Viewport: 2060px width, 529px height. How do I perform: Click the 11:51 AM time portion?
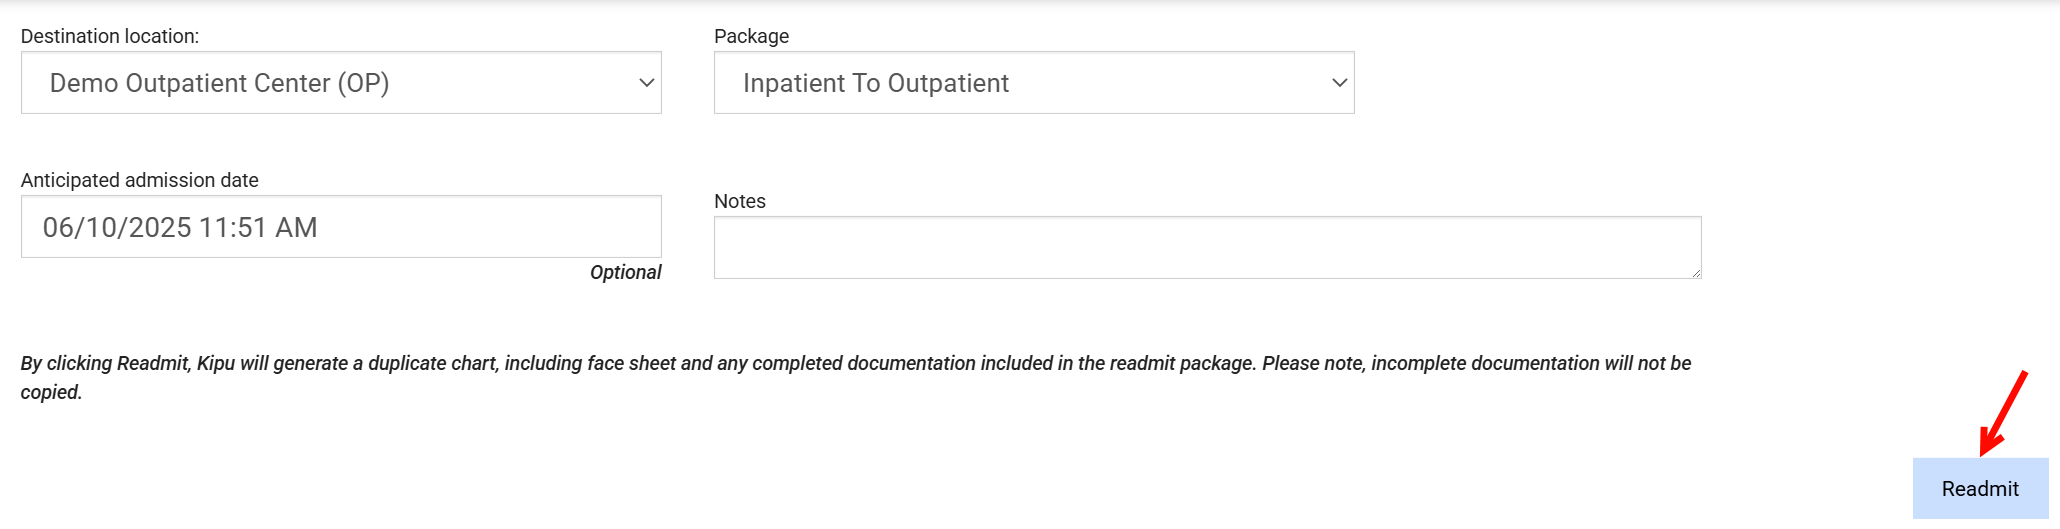tap(258, 228)
